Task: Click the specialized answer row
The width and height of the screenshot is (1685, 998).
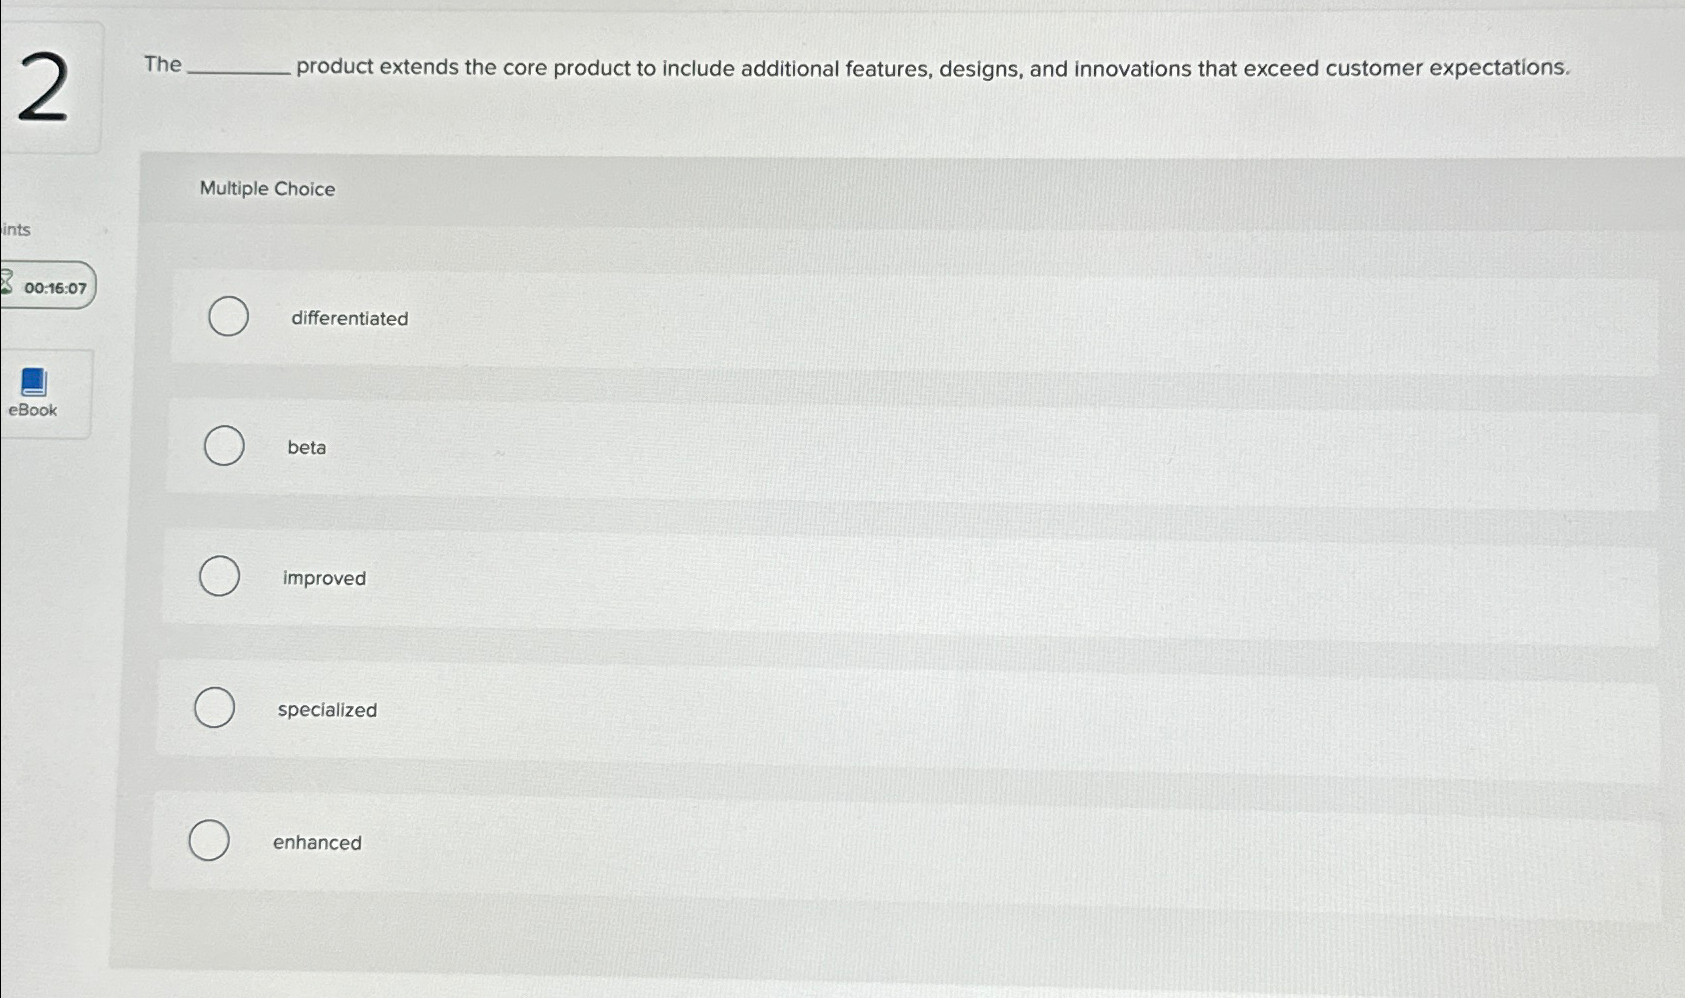Action: pyautogui.click(x=700, y=709)
